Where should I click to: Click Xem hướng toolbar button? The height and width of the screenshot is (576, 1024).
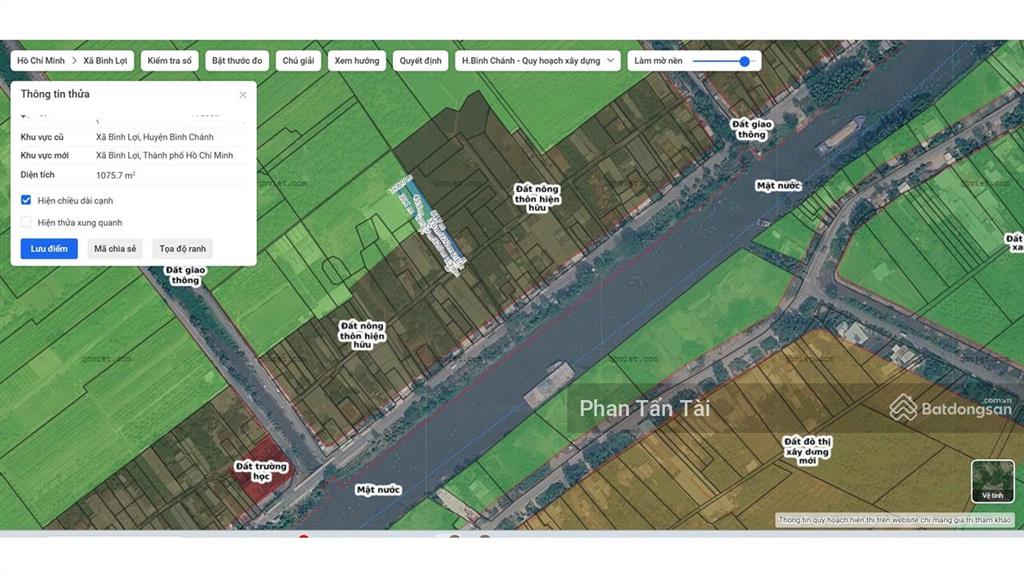(x=357, y=61)
